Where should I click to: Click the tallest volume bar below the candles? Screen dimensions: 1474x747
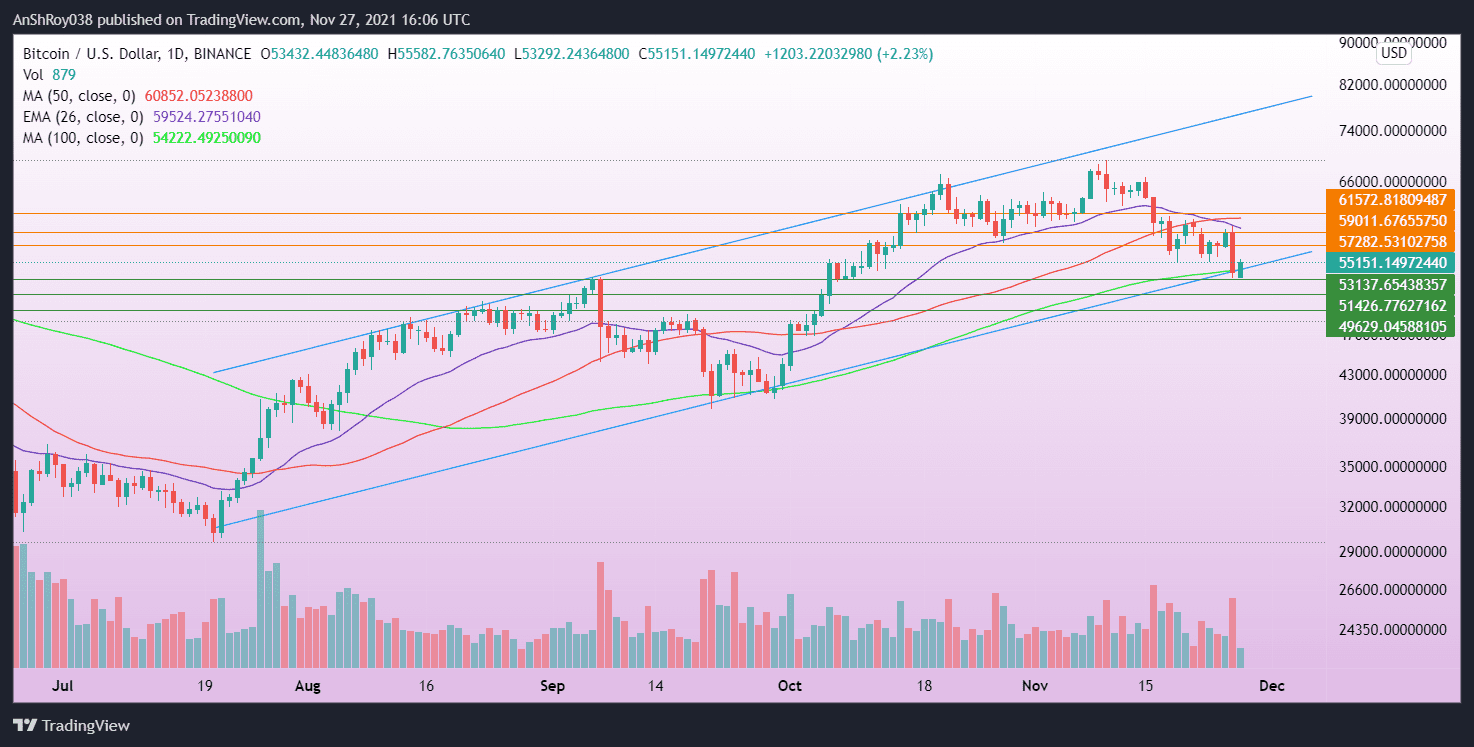[262, 590]
